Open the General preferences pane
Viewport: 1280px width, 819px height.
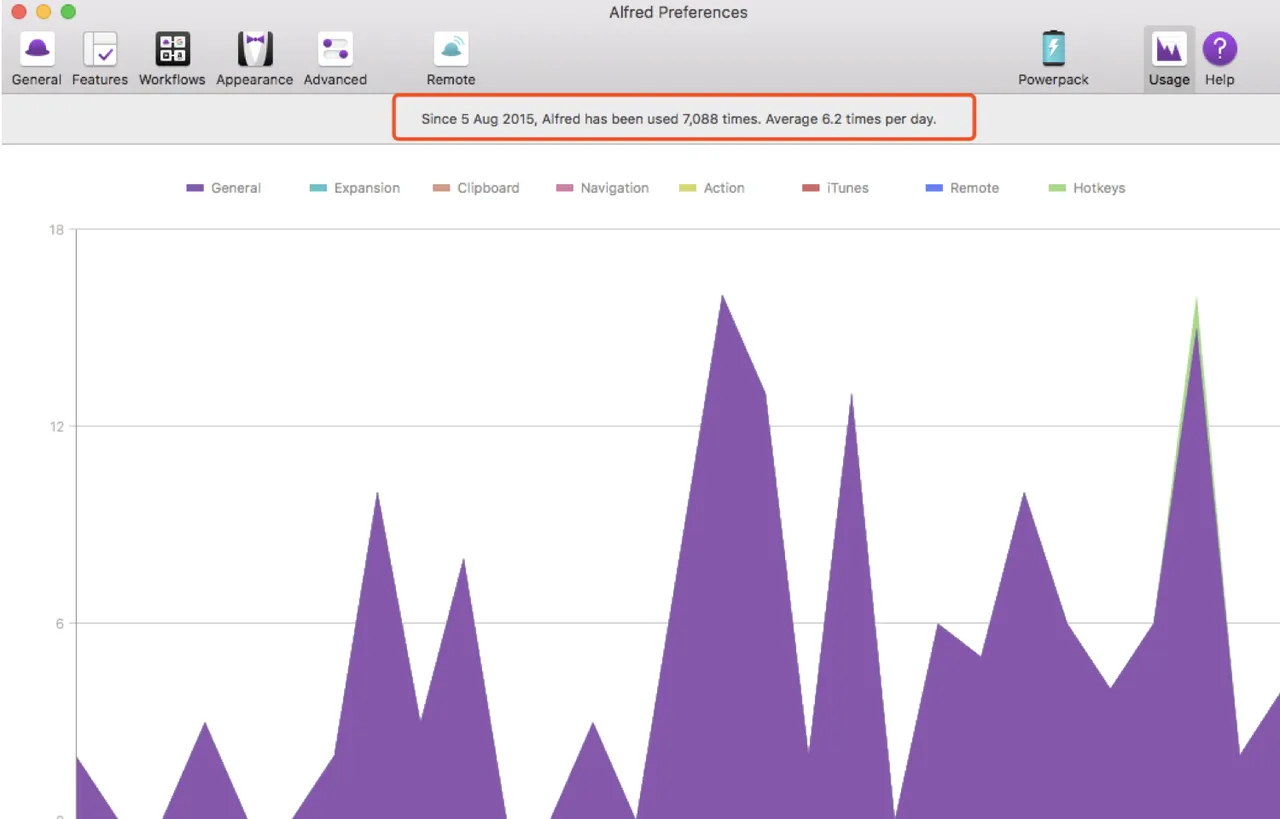click(37, 59)
